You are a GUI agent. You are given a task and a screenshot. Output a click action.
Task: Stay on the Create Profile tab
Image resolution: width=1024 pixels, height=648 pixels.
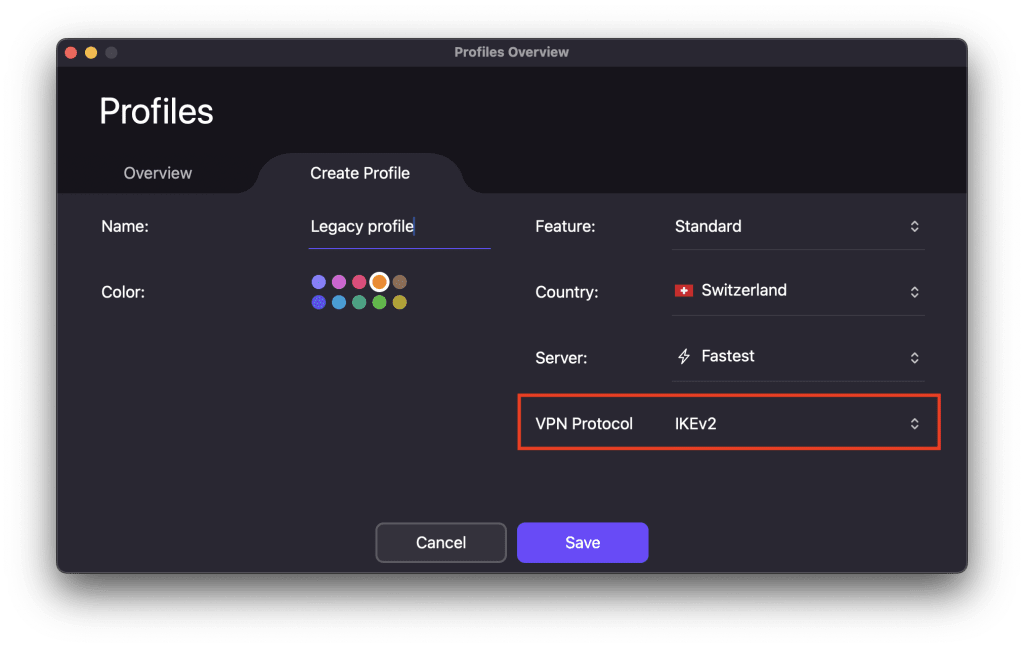click(x=359, y=172)
